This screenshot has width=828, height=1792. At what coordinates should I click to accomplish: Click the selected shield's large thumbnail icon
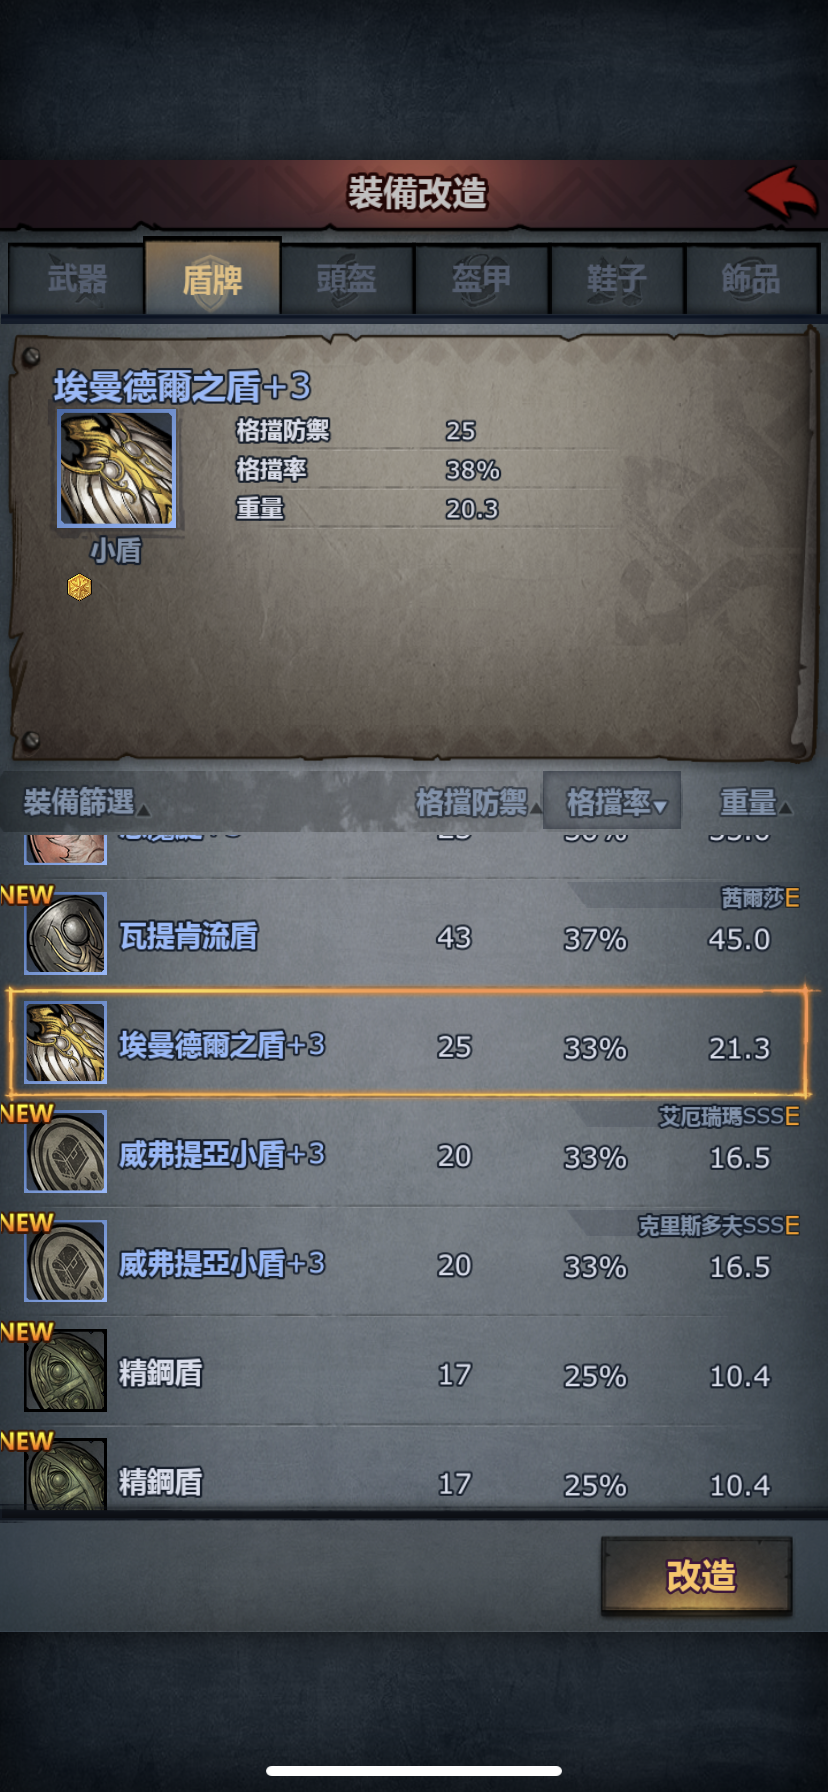pos(117,469)
